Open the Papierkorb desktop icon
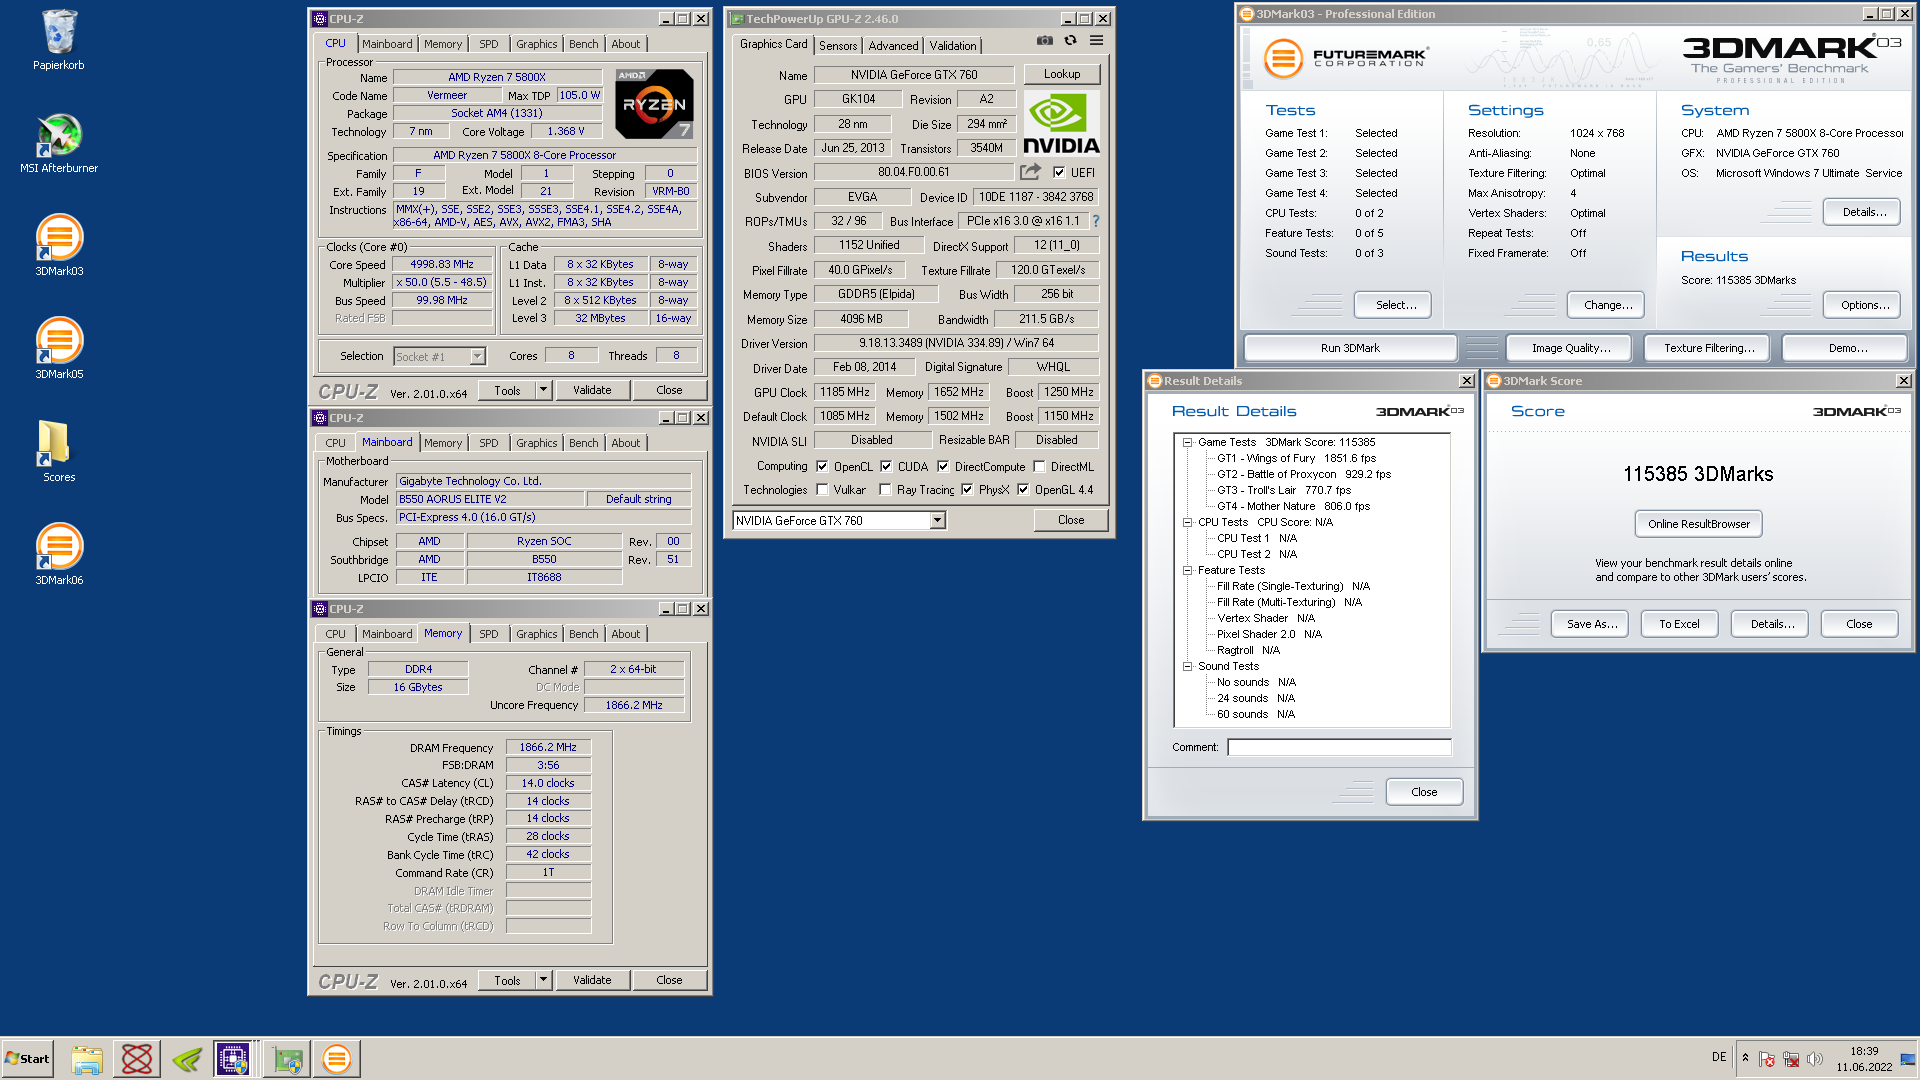The width and height of the screenshot is (1920, 1080). pyautogui.click(x=59, y=40)
